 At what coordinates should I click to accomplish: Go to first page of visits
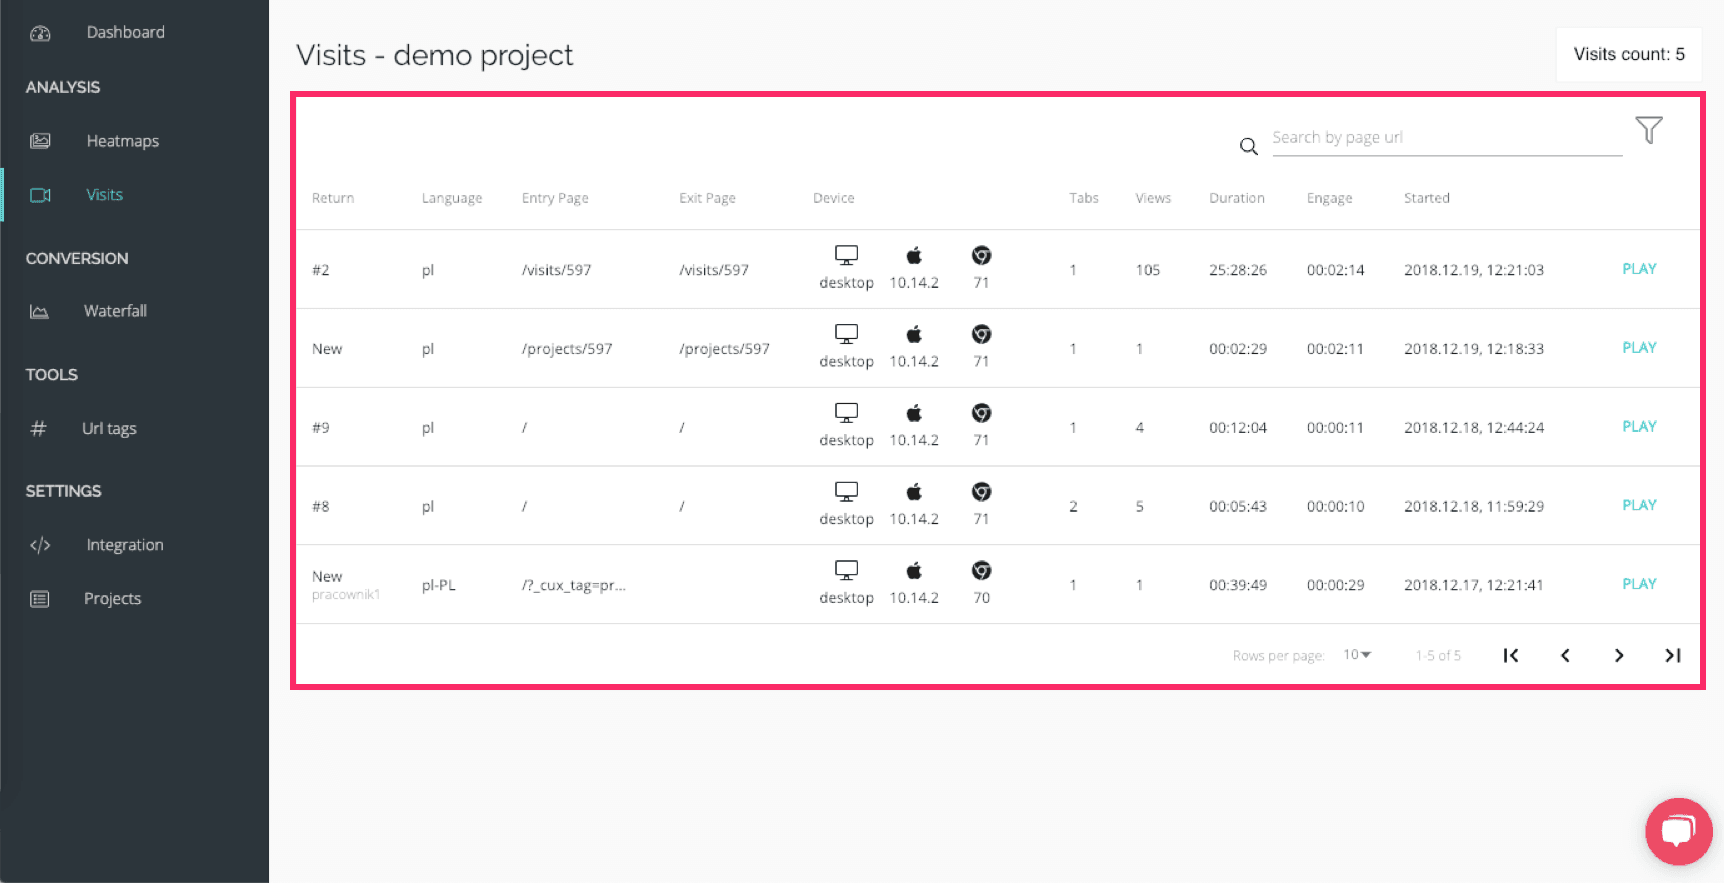tap(1511, 655)
